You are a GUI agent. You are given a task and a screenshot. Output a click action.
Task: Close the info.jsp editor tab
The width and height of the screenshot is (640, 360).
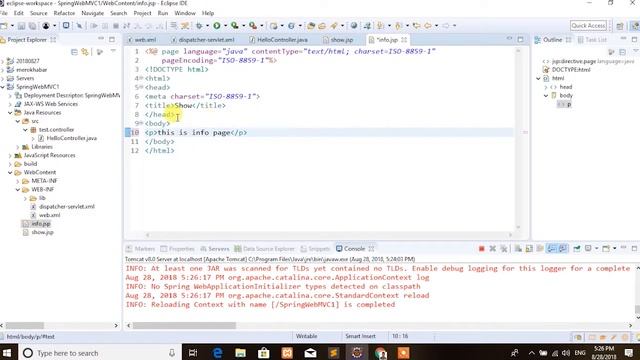tap(404, 40)
